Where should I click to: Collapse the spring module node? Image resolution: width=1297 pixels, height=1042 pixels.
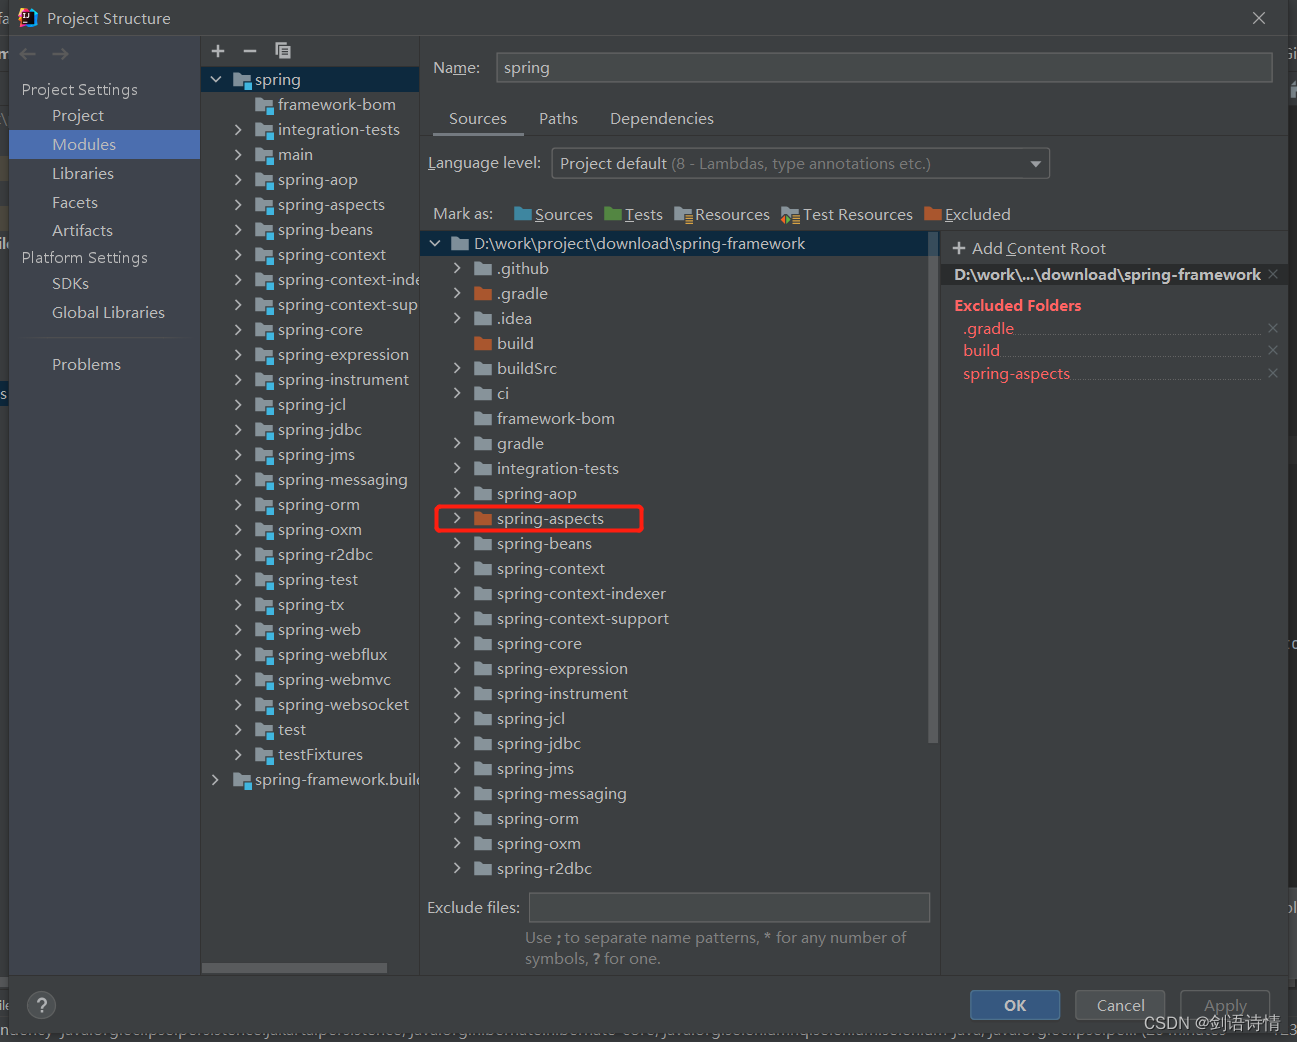tap(215, 79)
